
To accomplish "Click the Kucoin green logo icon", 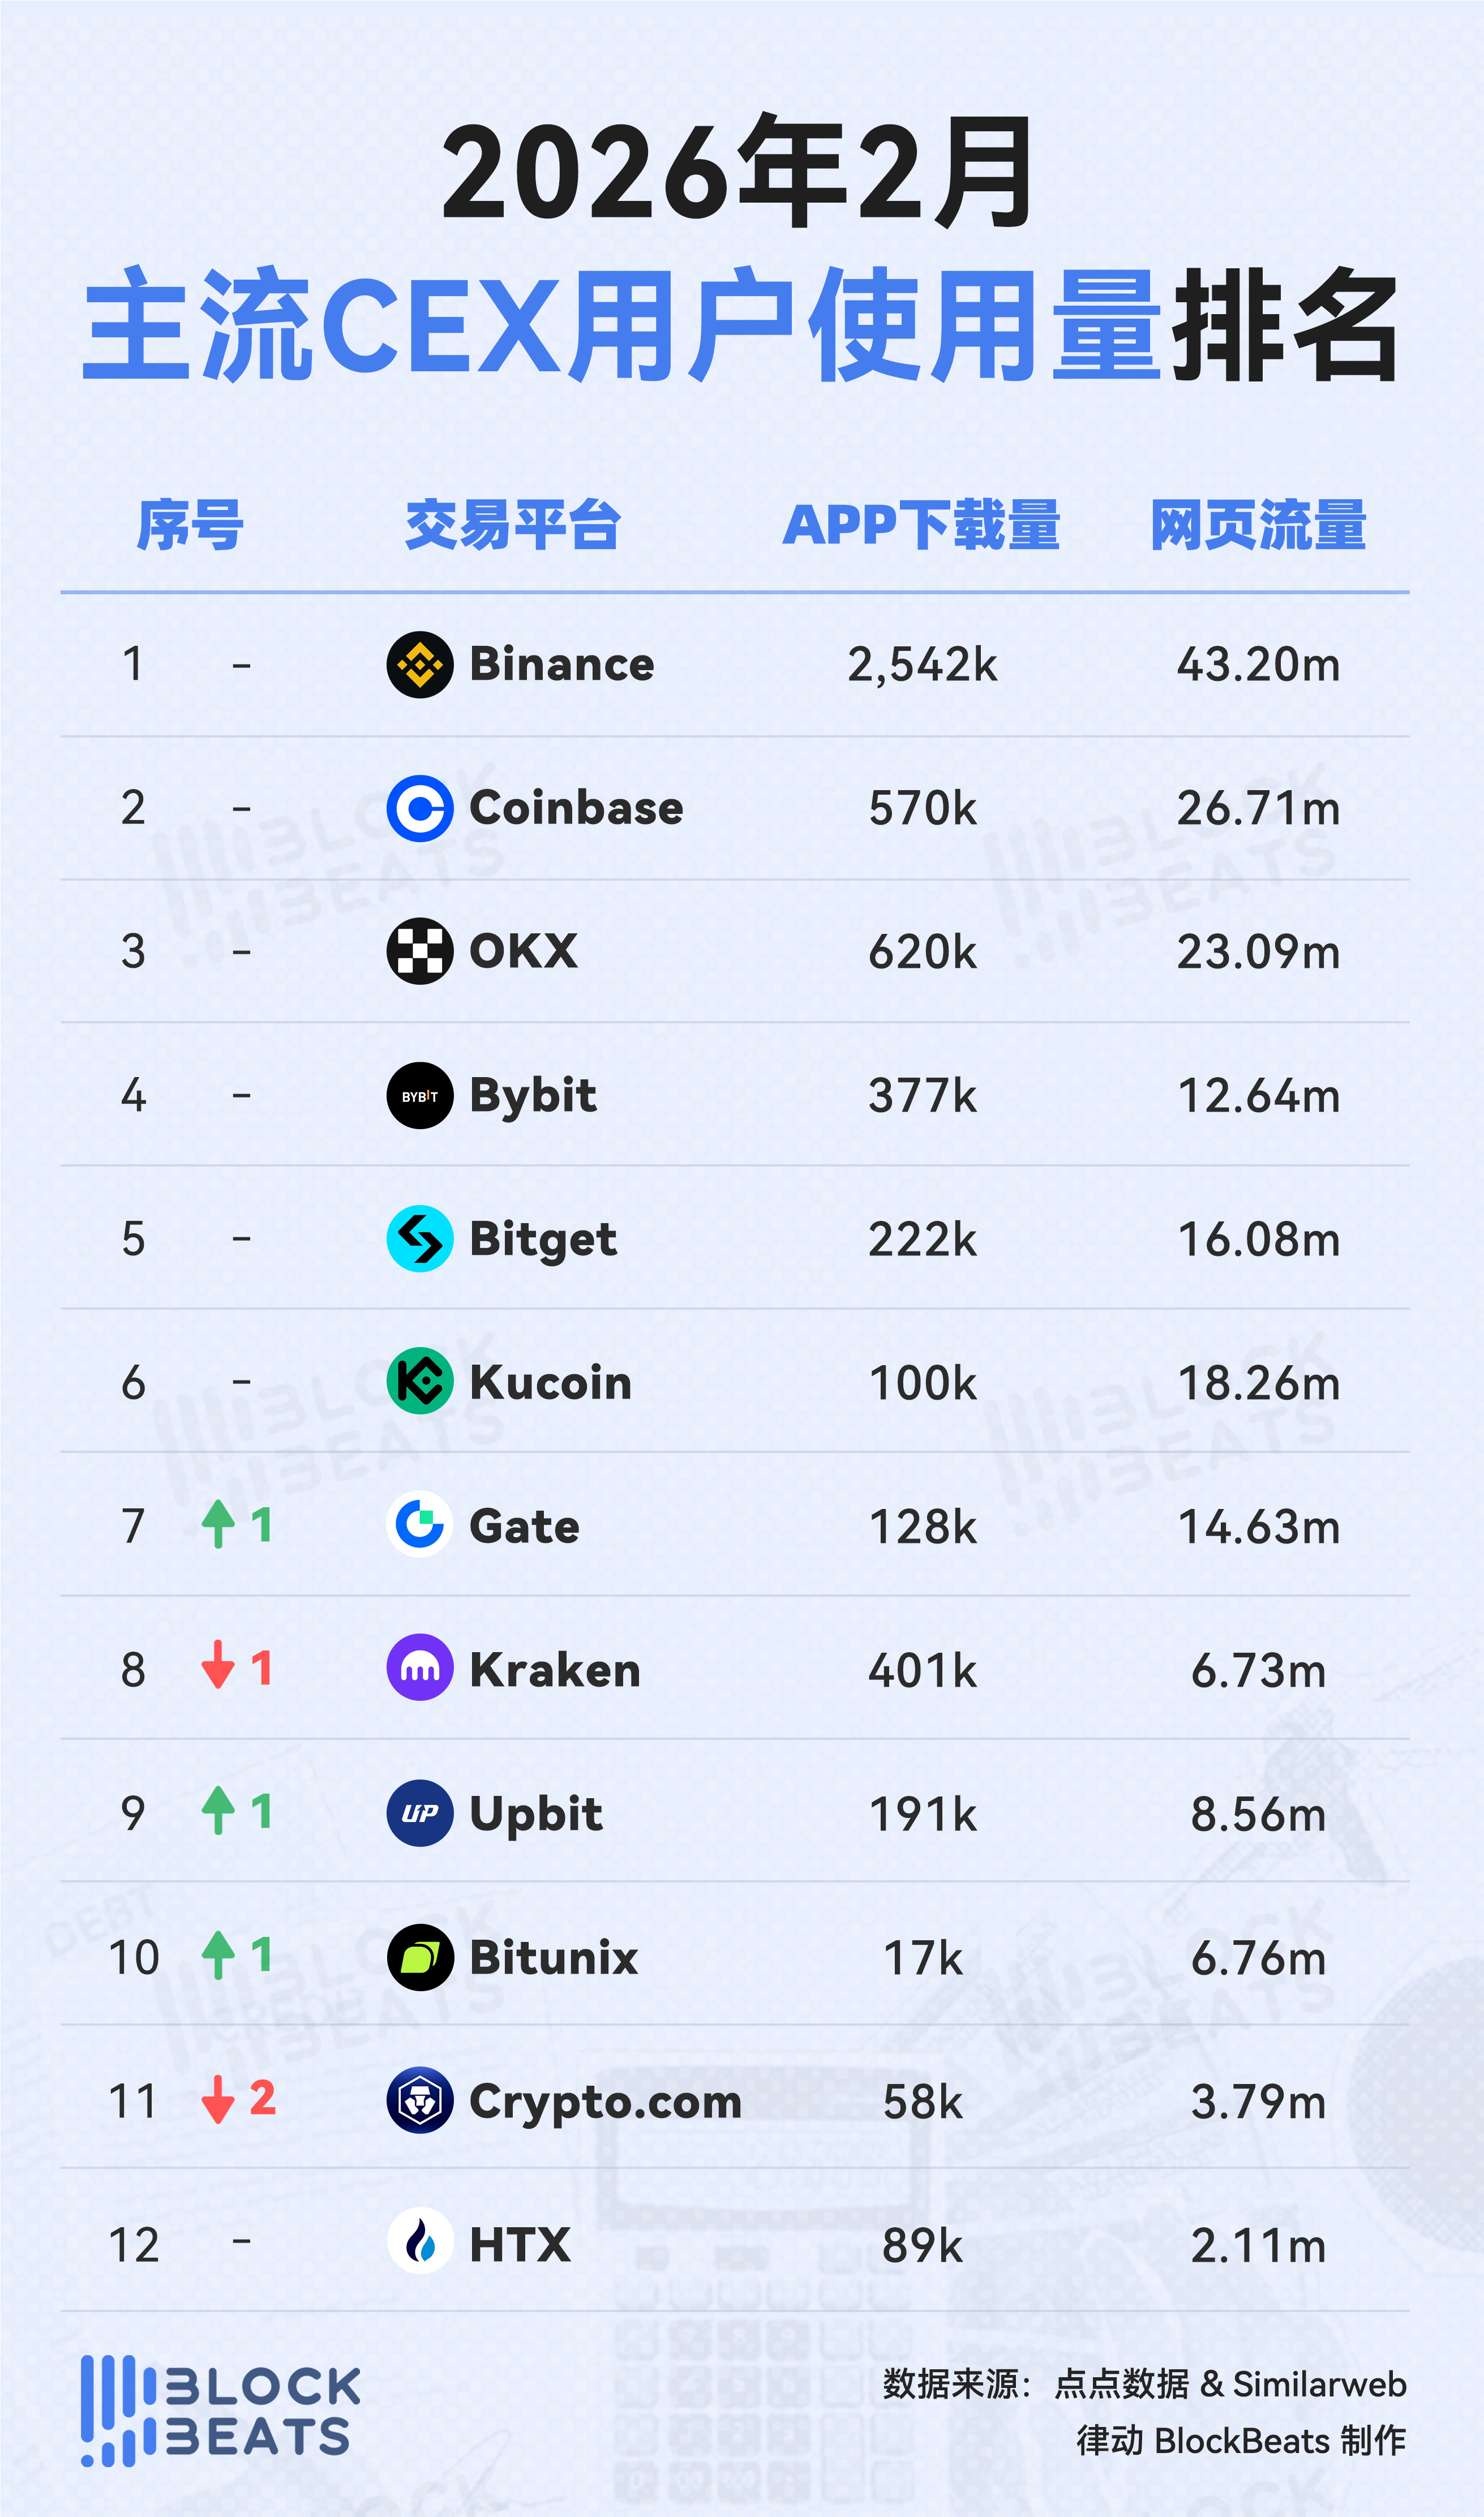I will 420,1382.
